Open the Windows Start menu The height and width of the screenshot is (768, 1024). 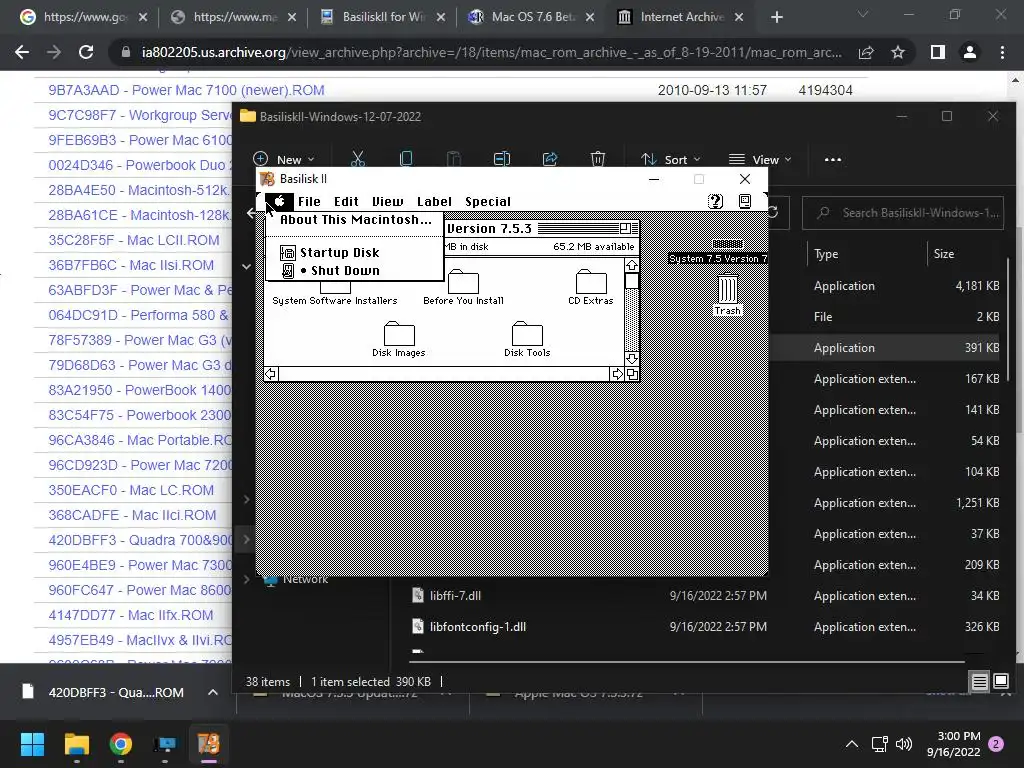(32, 744)
